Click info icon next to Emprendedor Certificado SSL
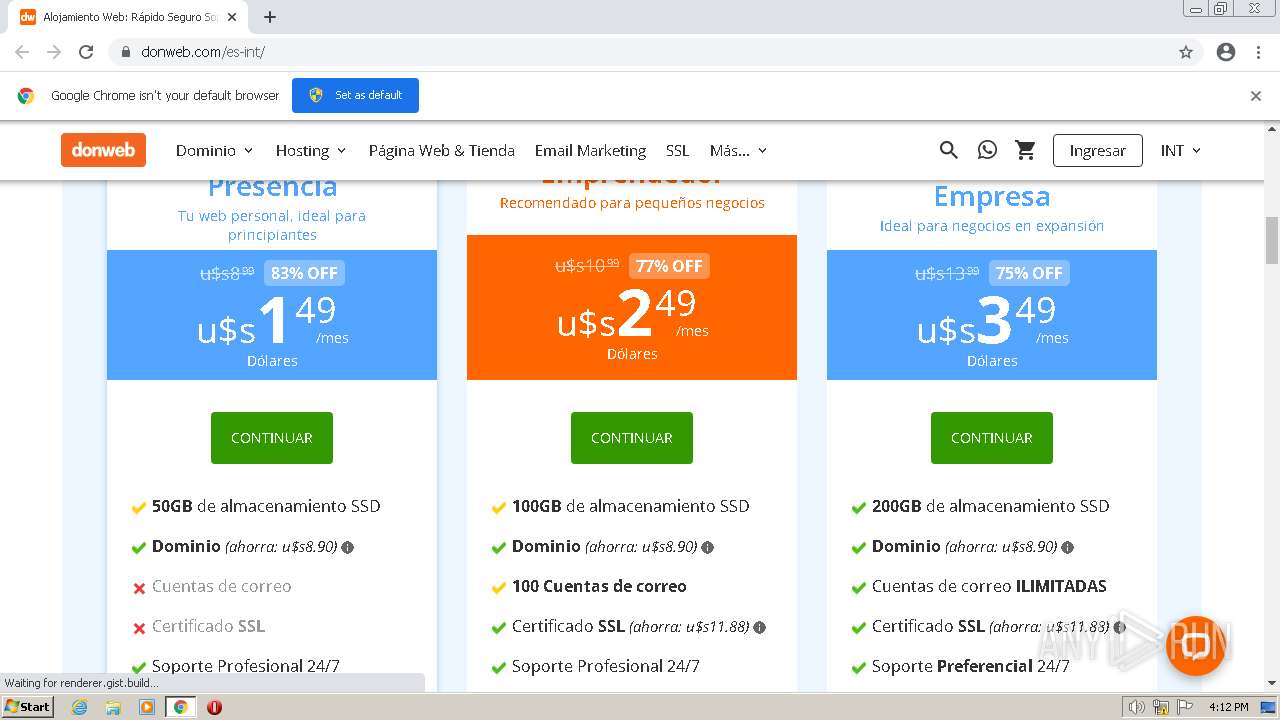1280x720 pixels. 759,627
